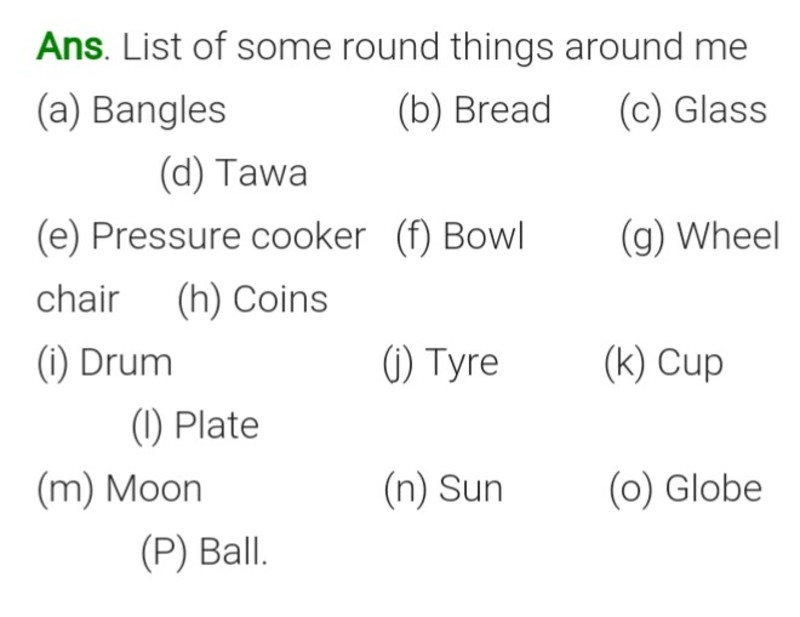Click the word 'Moon'
Image resolution: width=800 pixels, height=617 pixels.
tap(154, 488)
